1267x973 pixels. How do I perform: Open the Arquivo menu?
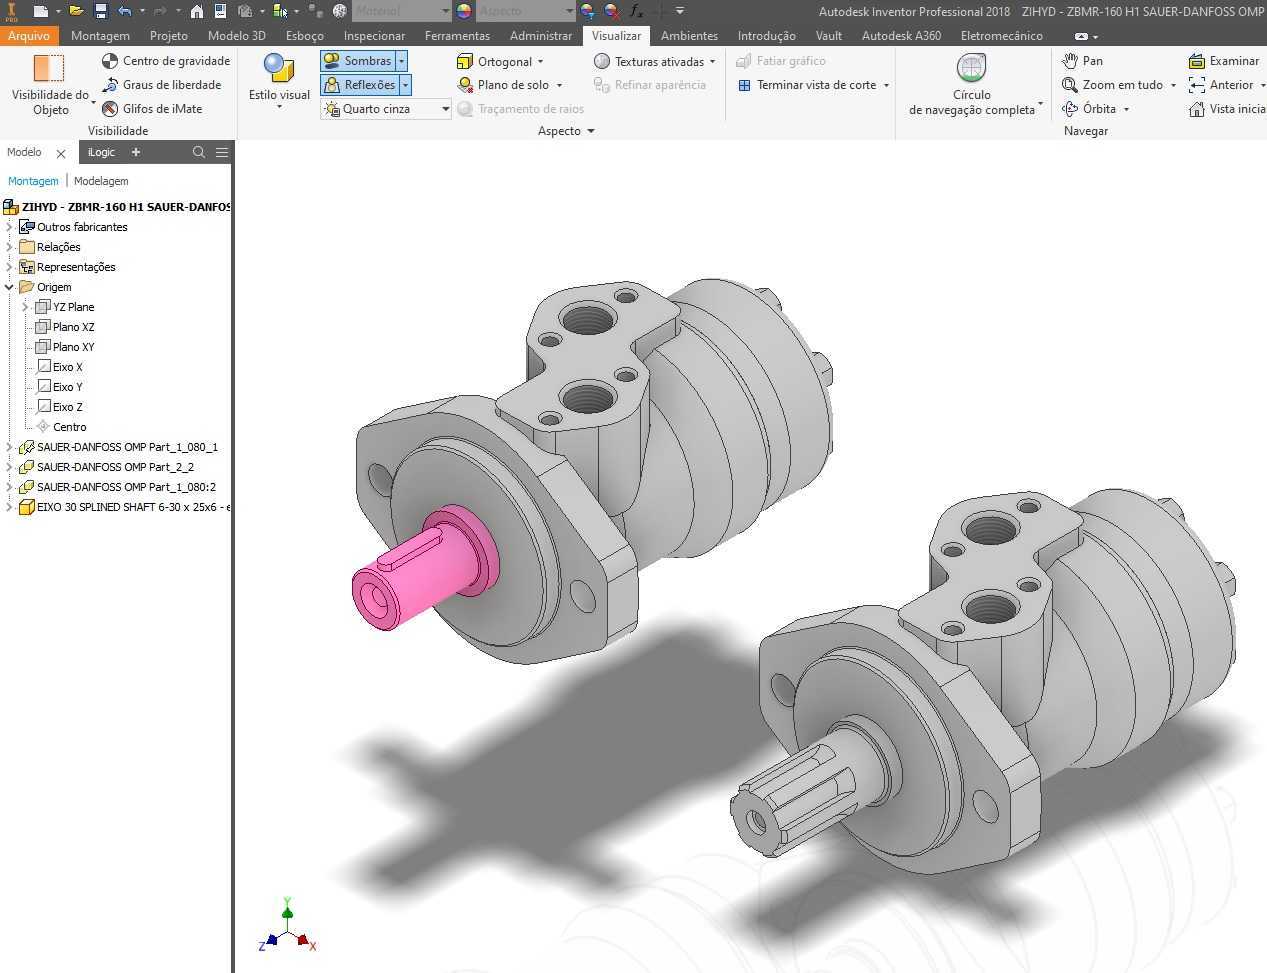click(29, 35)
